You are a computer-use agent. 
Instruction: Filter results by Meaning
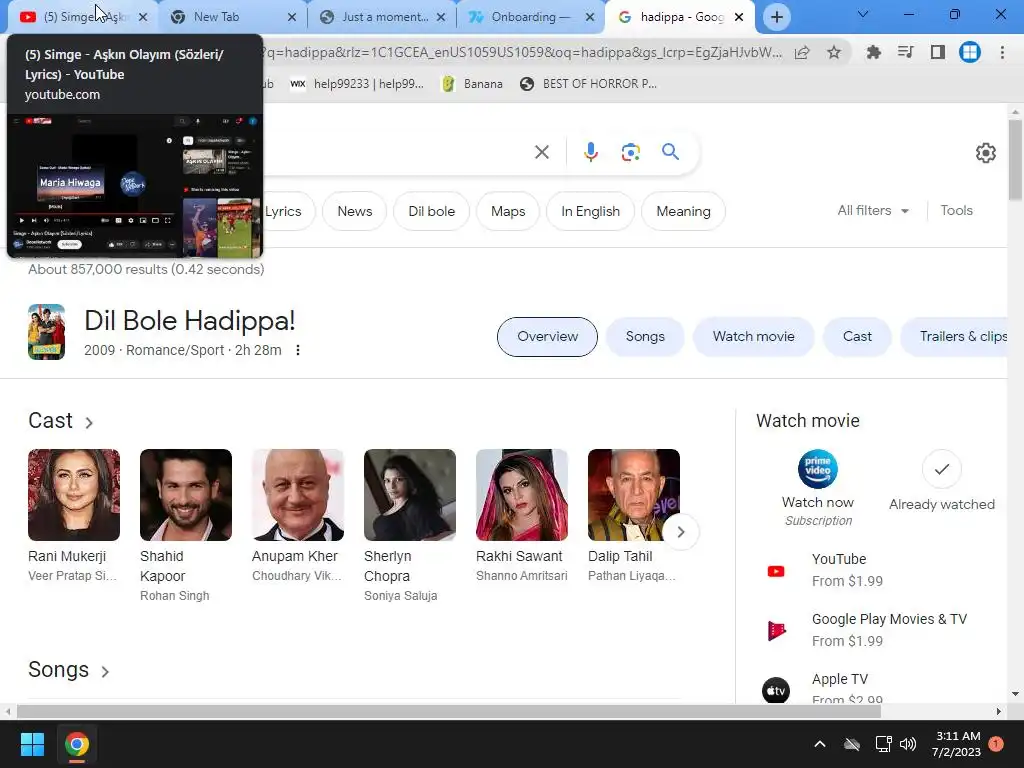pos(683,211)
